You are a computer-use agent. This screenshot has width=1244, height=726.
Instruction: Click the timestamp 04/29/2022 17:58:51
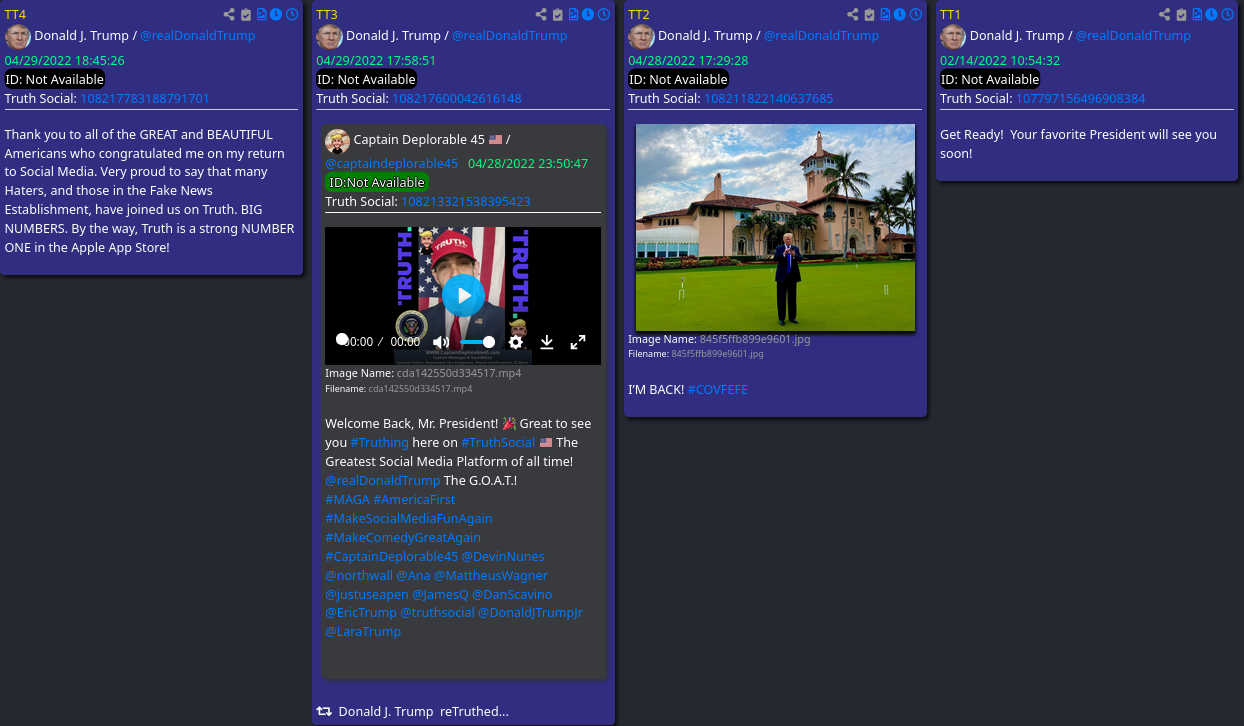tap(376, 61)
